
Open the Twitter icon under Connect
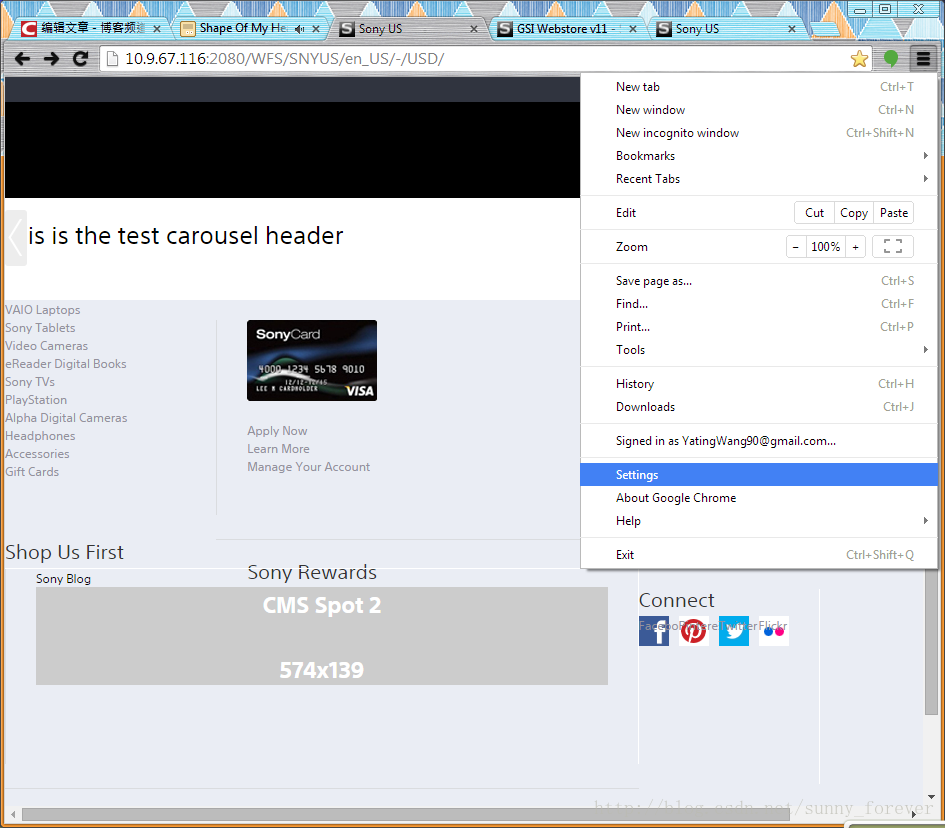pos(733,631)
